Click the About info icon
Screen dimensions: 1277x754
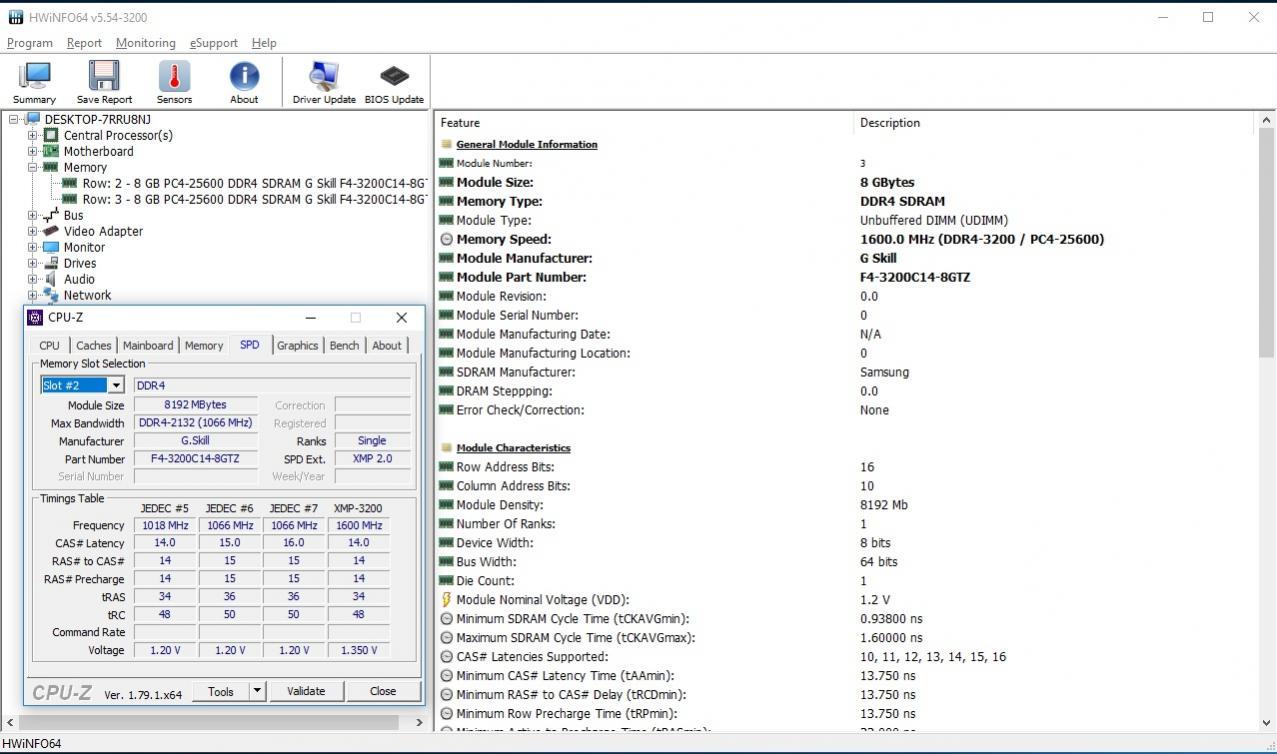[244, 79]
